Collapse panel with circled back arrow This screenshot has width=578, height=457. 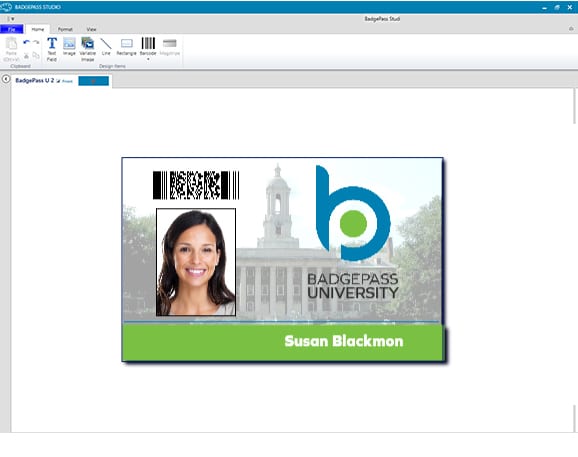coord(6,79)
